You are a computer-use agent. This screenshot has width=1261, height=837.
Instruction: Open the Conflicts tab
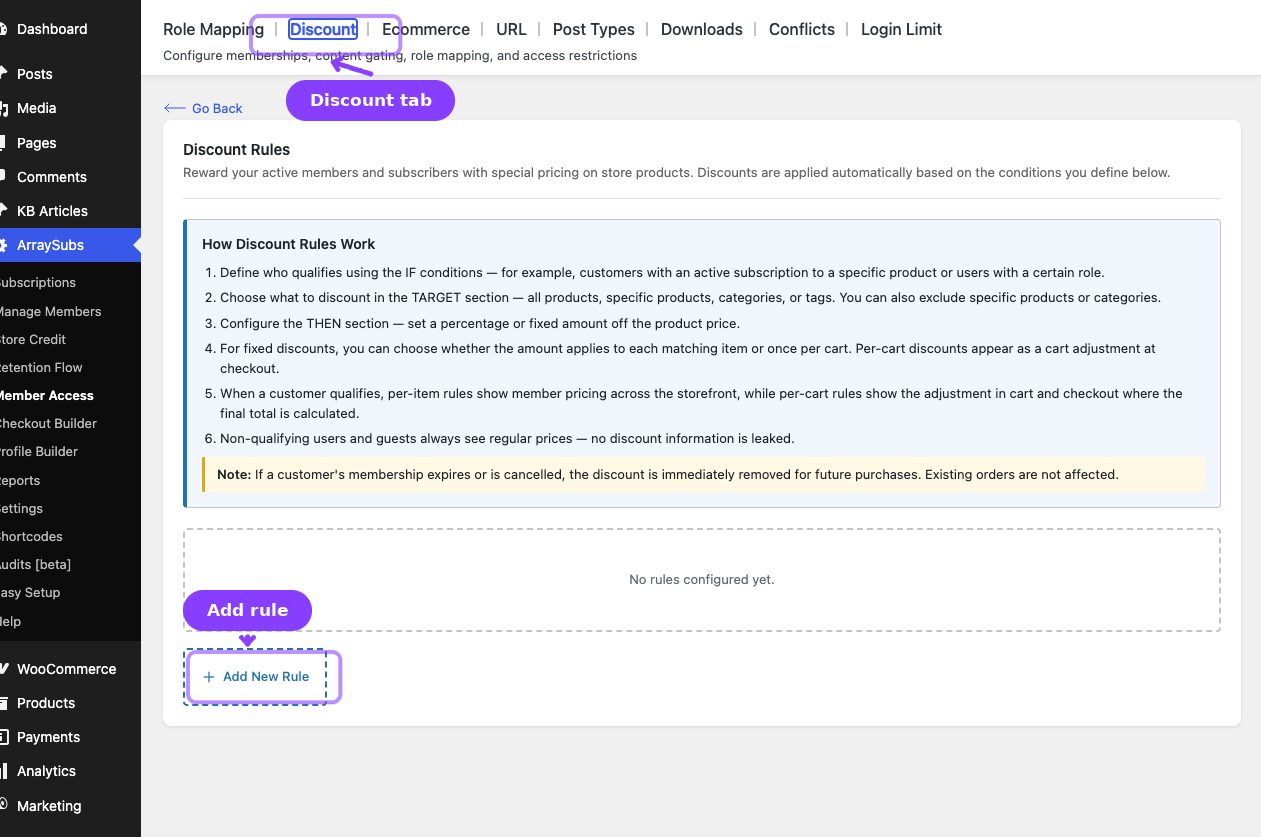(802, 29)
